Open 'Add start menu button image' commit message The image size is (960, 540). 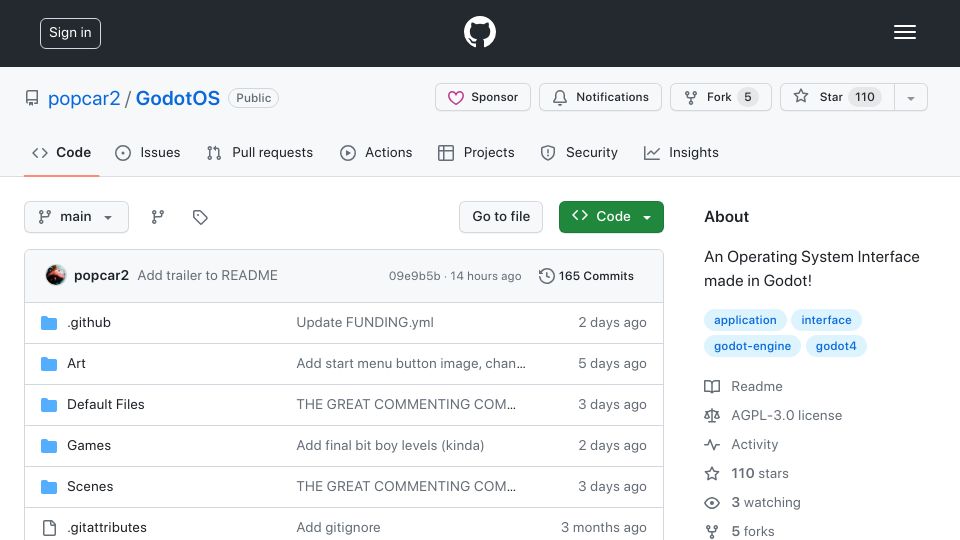(x=411, y=364)
